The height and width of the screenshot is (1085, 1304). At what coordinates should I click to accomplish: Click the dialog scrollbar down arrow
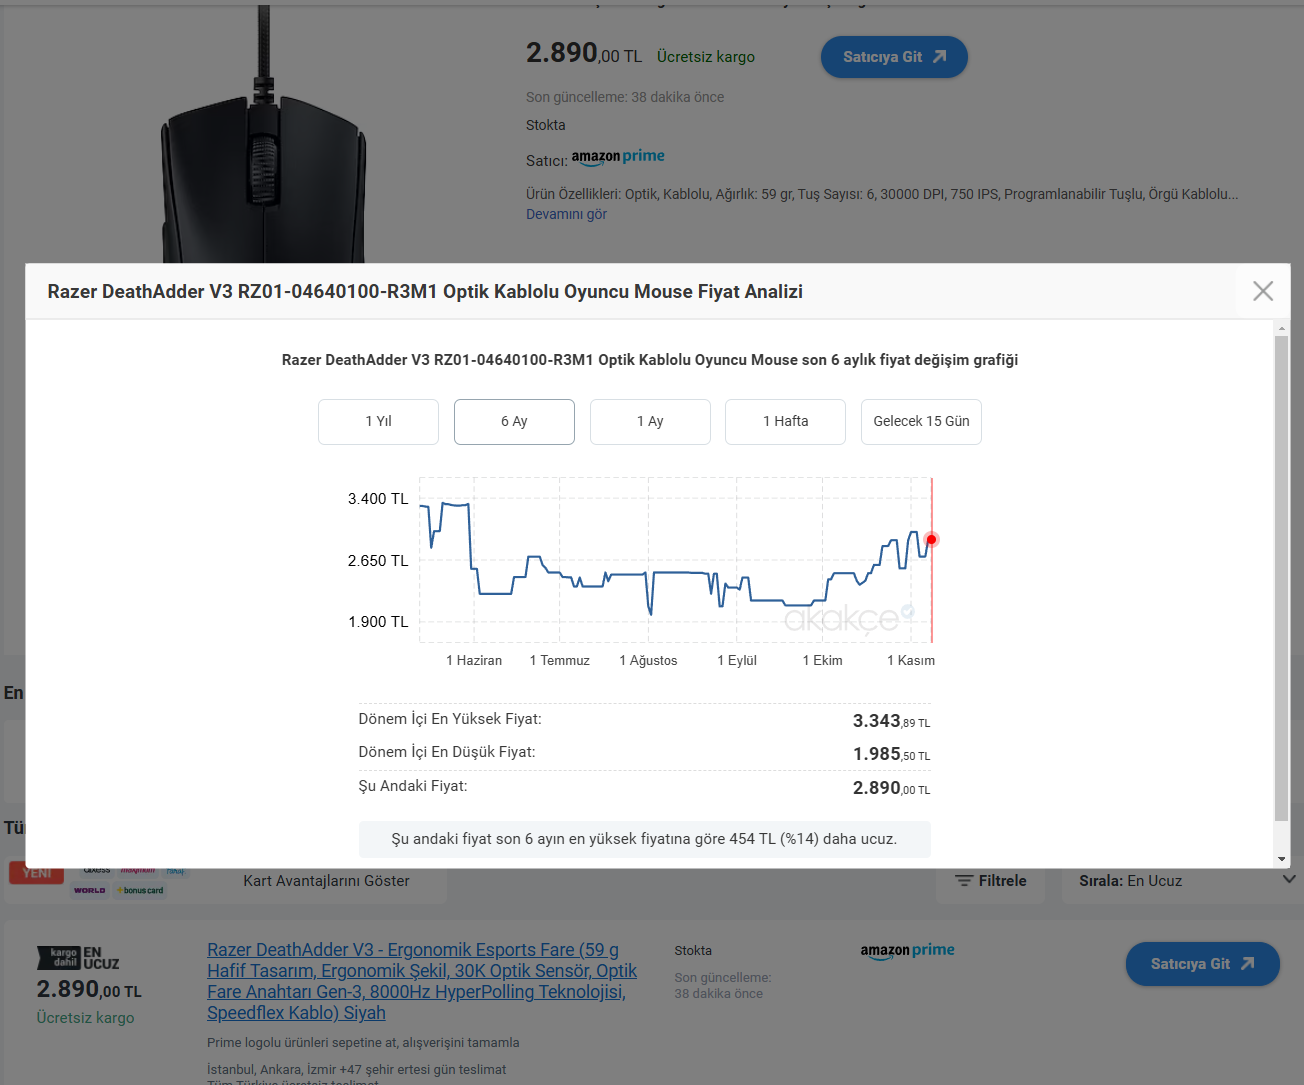1281,859
